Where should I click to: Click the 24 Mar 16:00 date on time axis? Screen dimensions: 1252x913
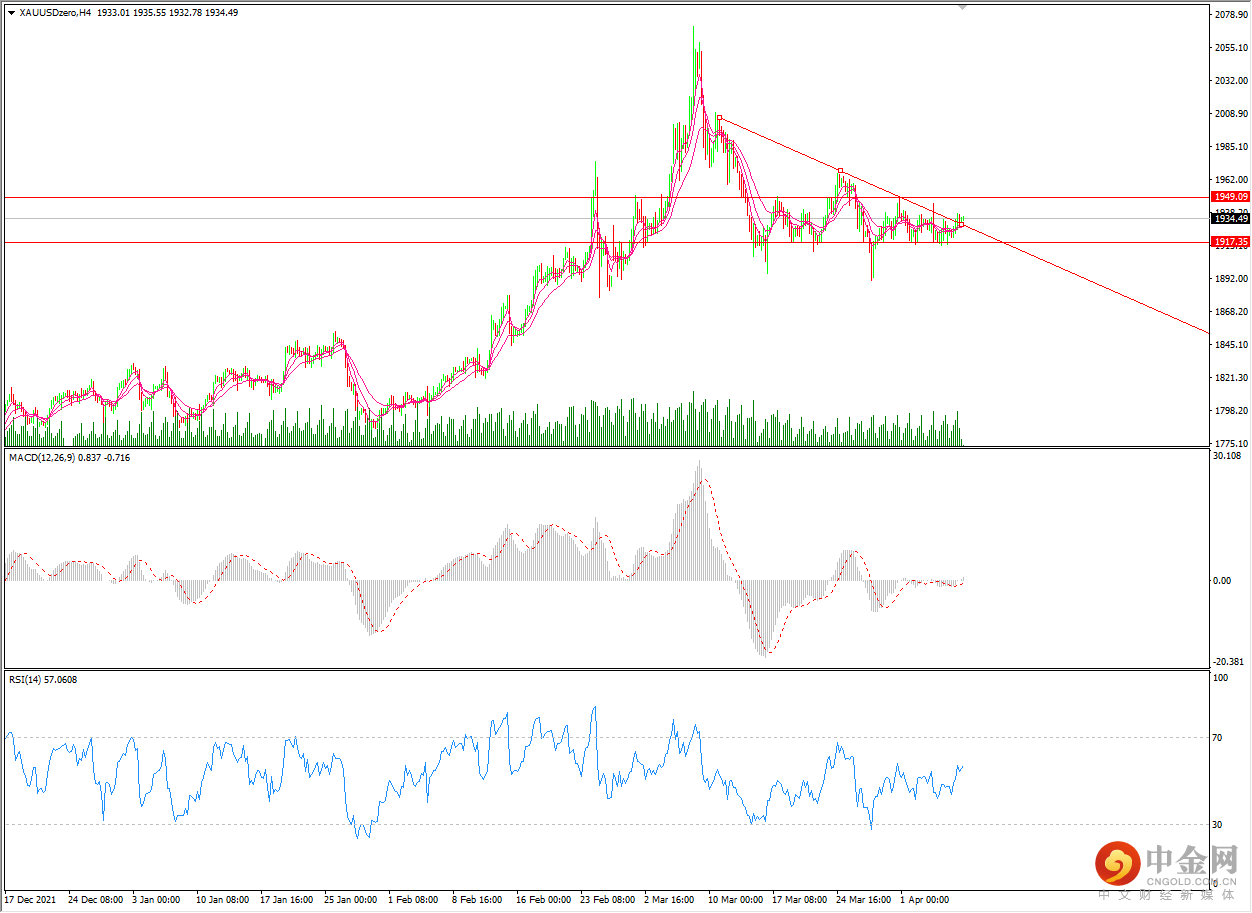pyautogui.click(x=865, y=900)
